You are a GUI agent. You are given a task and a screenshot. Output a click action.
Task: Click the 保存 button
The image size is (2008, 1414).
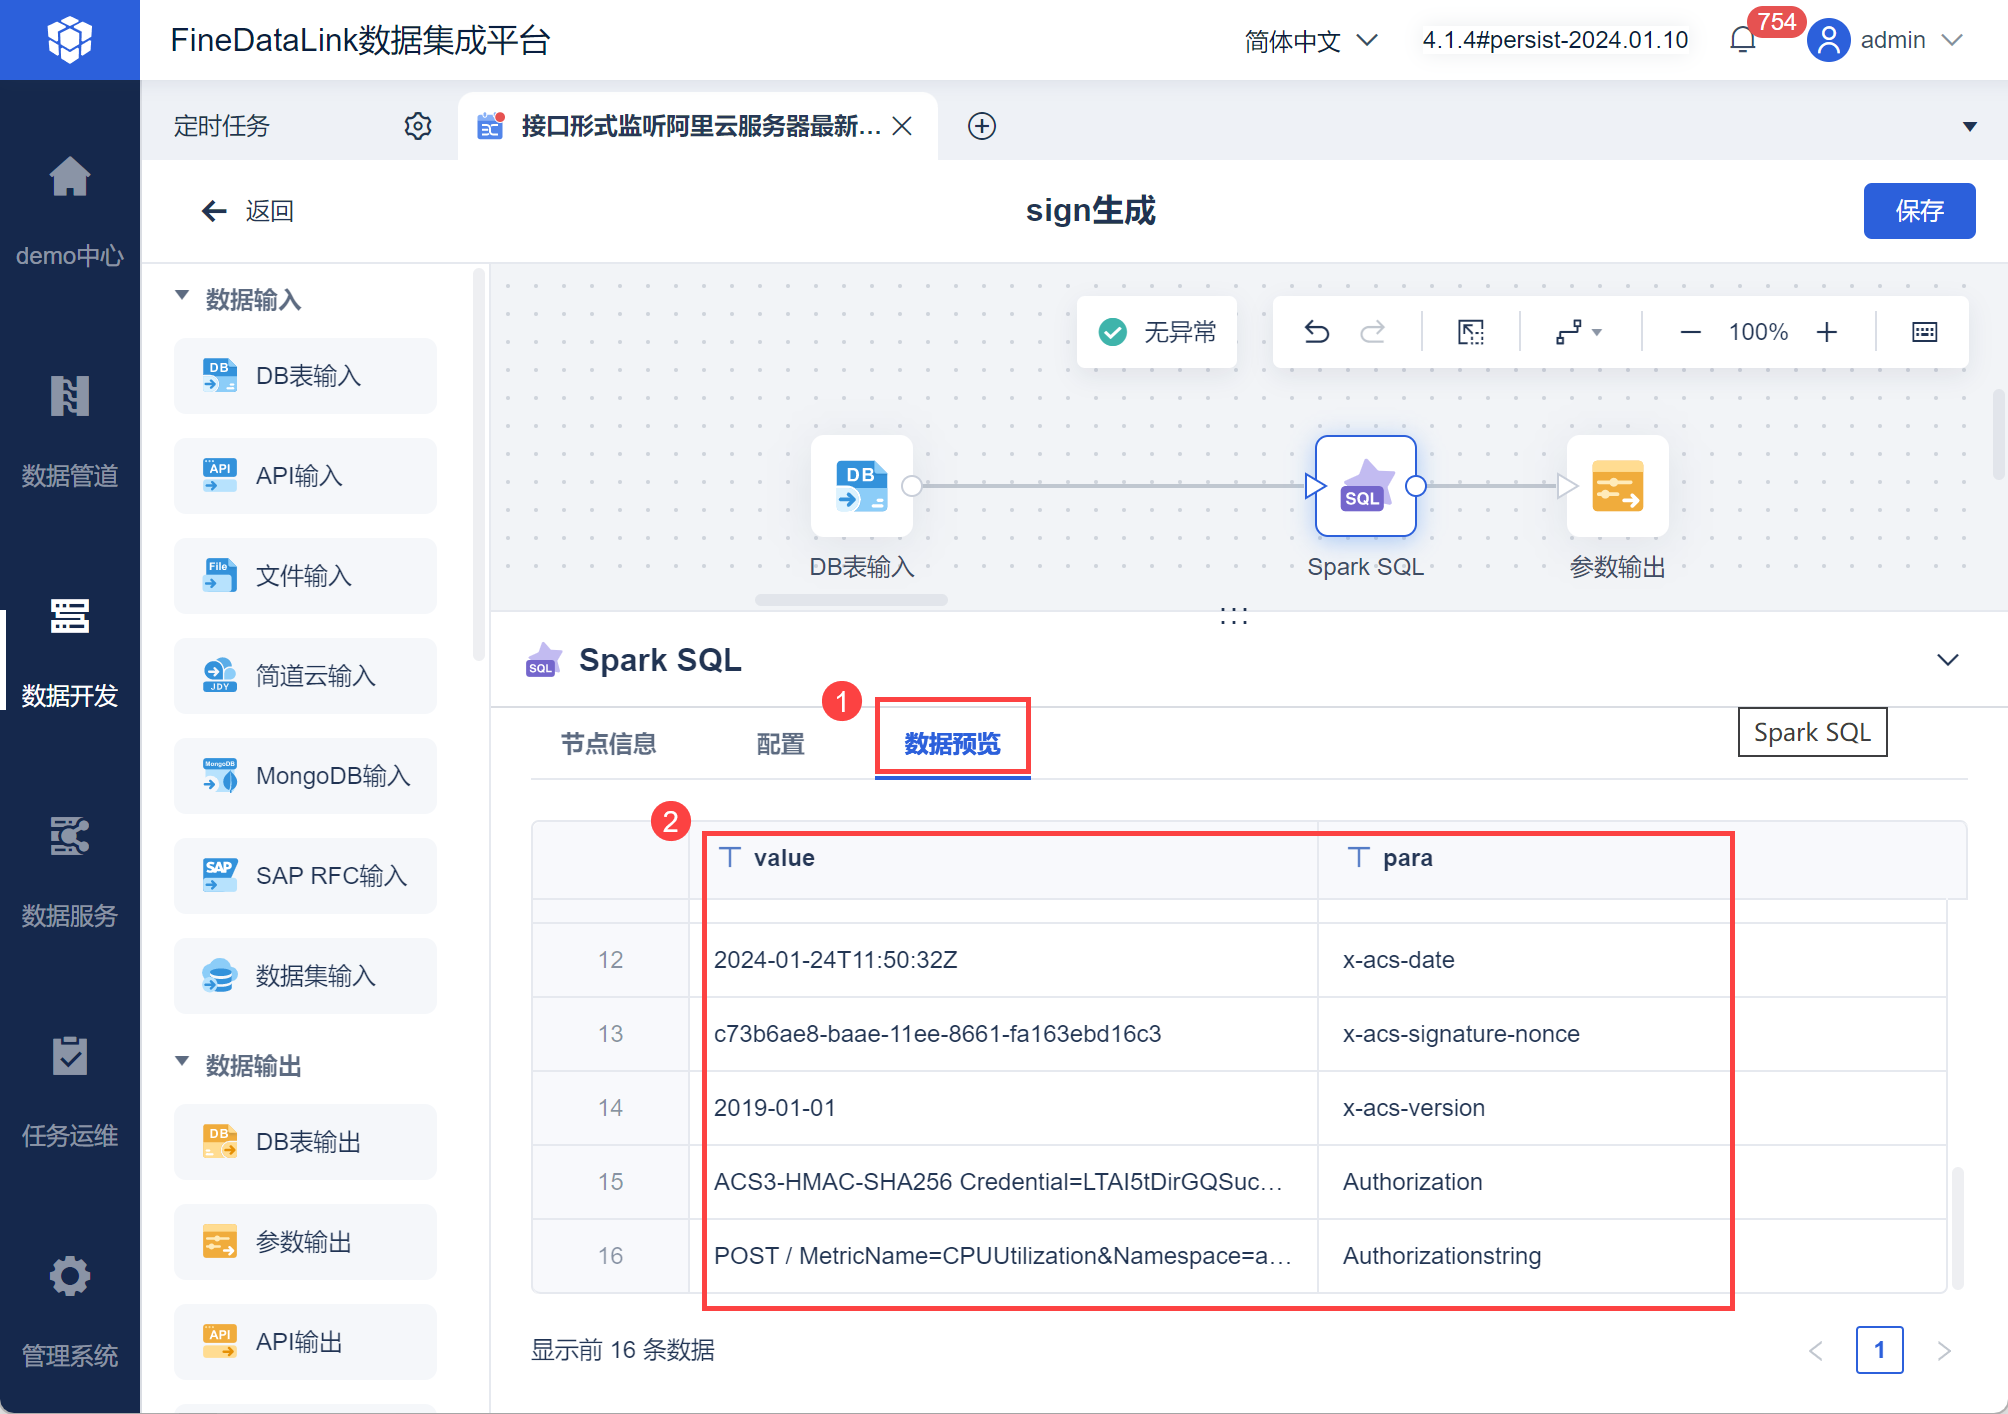point(1918,211)
